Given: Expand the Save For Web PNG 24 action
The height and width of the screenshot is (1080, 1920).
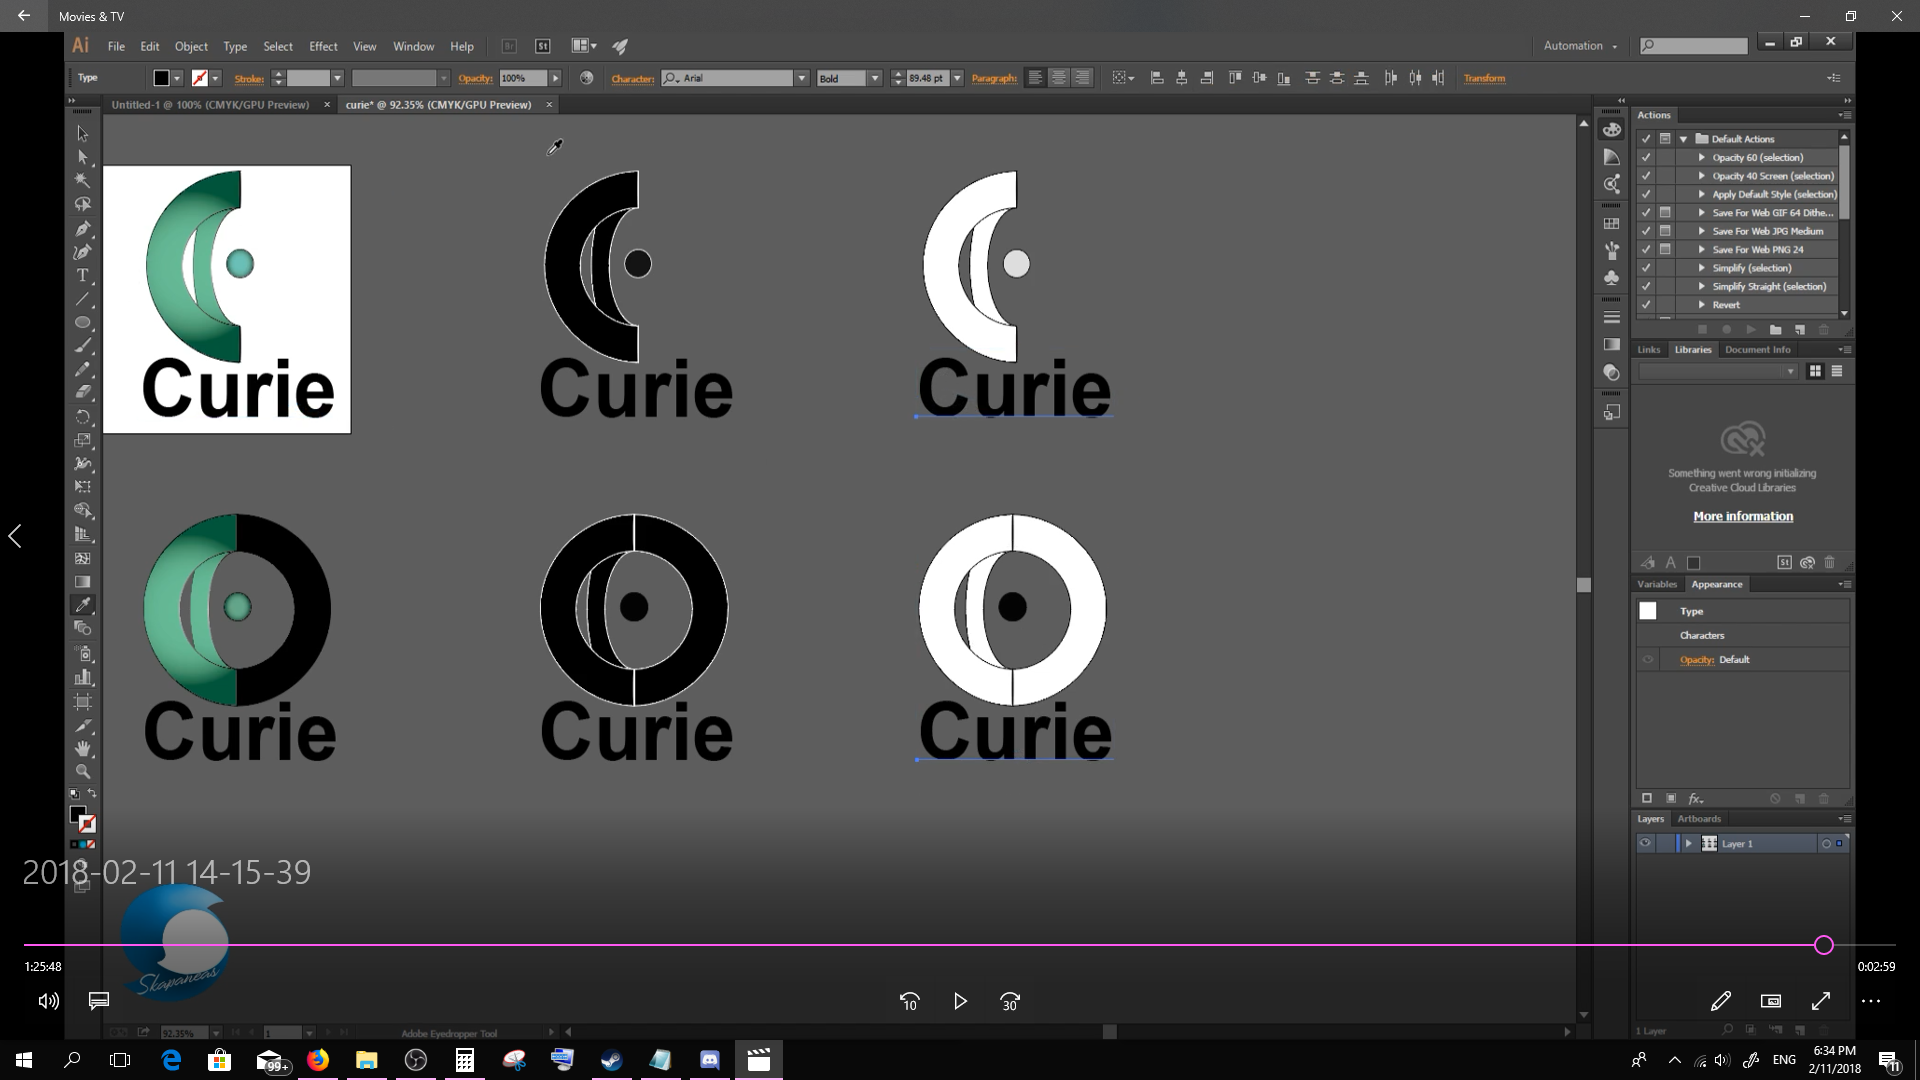Looking at the screenshot, I should 1701,250.
